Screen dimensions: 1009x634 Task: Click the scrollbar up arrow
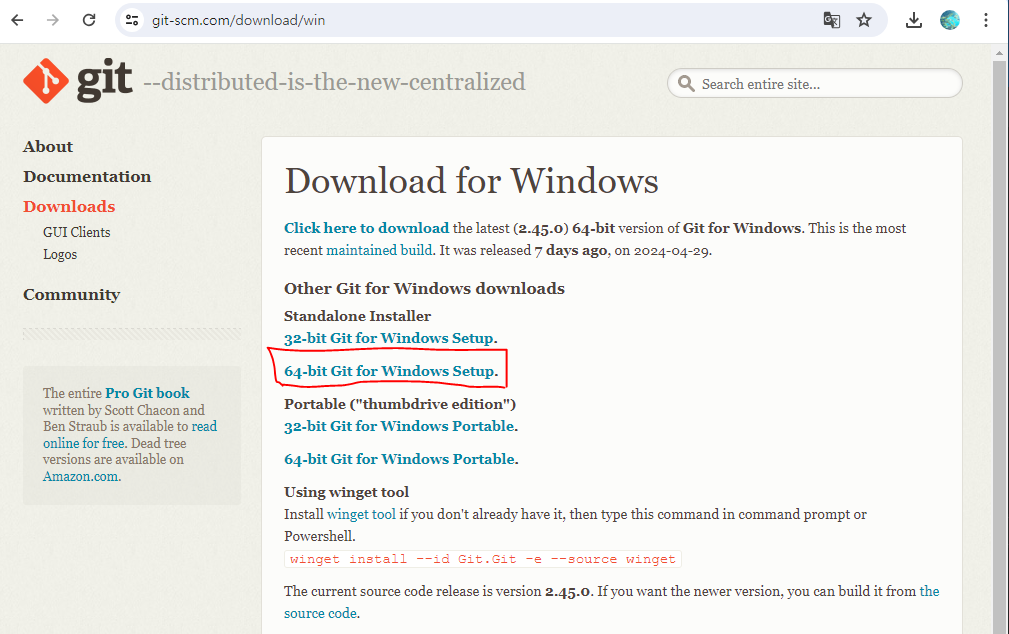click(999, 53)
